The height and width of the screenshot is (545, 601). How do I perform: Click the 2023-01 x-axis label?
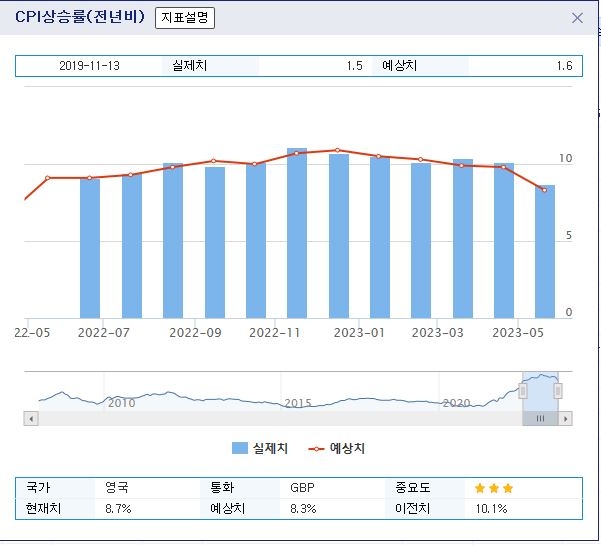pyautogui.click(x=359, y=333)
